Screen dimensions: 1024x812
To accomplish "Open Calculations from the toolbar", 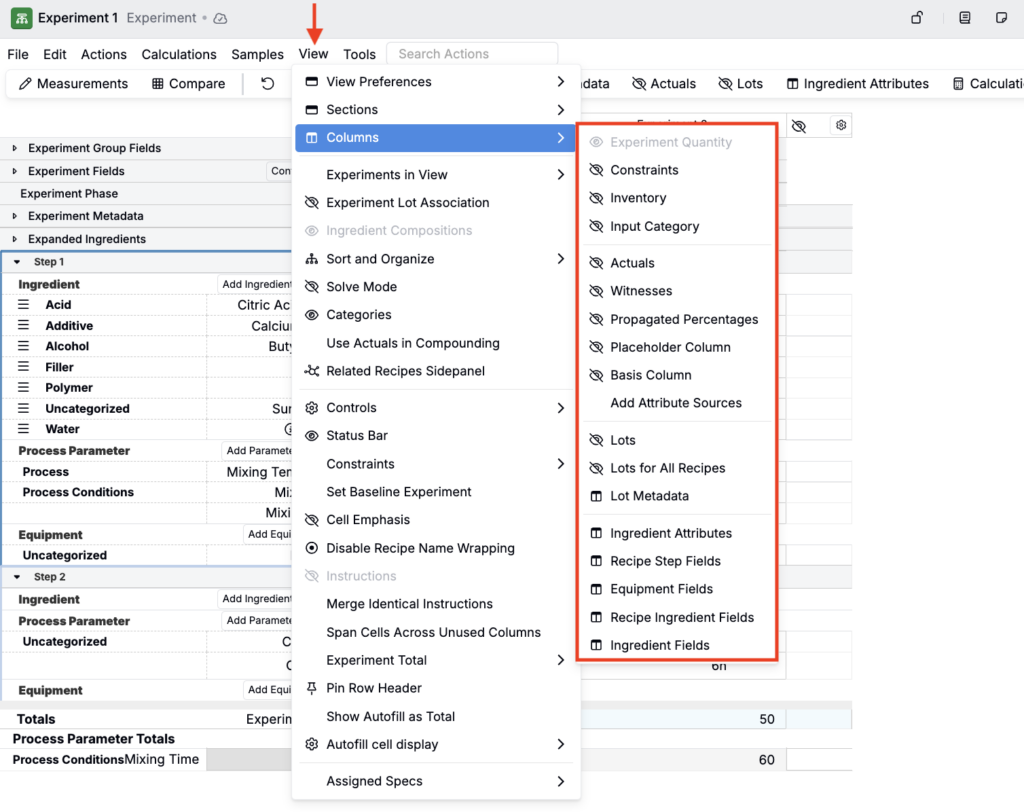I will click(986, 84).
